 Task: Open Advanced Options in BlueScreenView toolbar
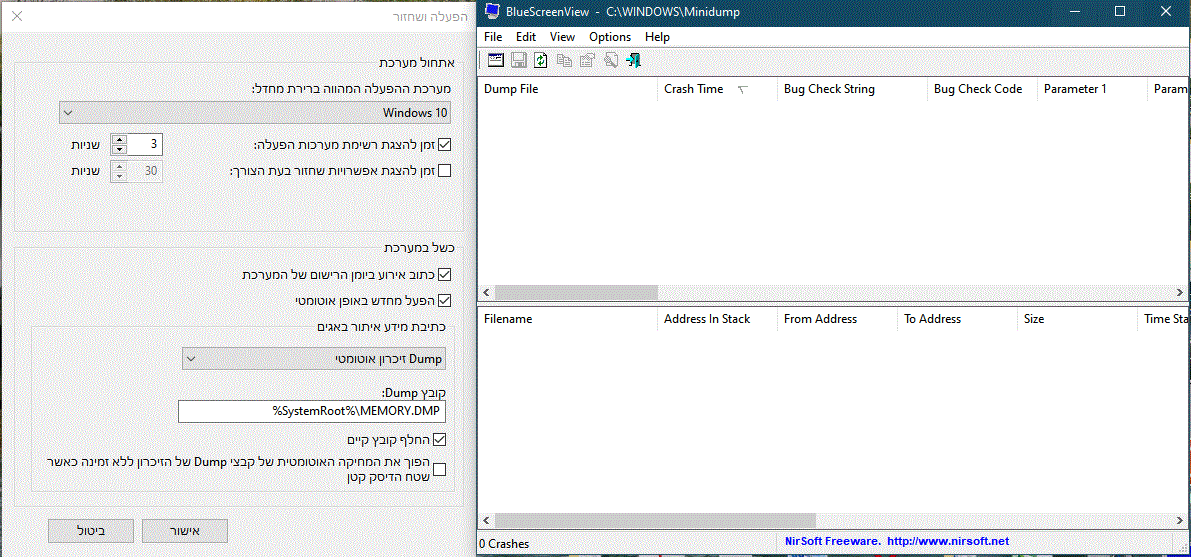click(x=496, y=61)
